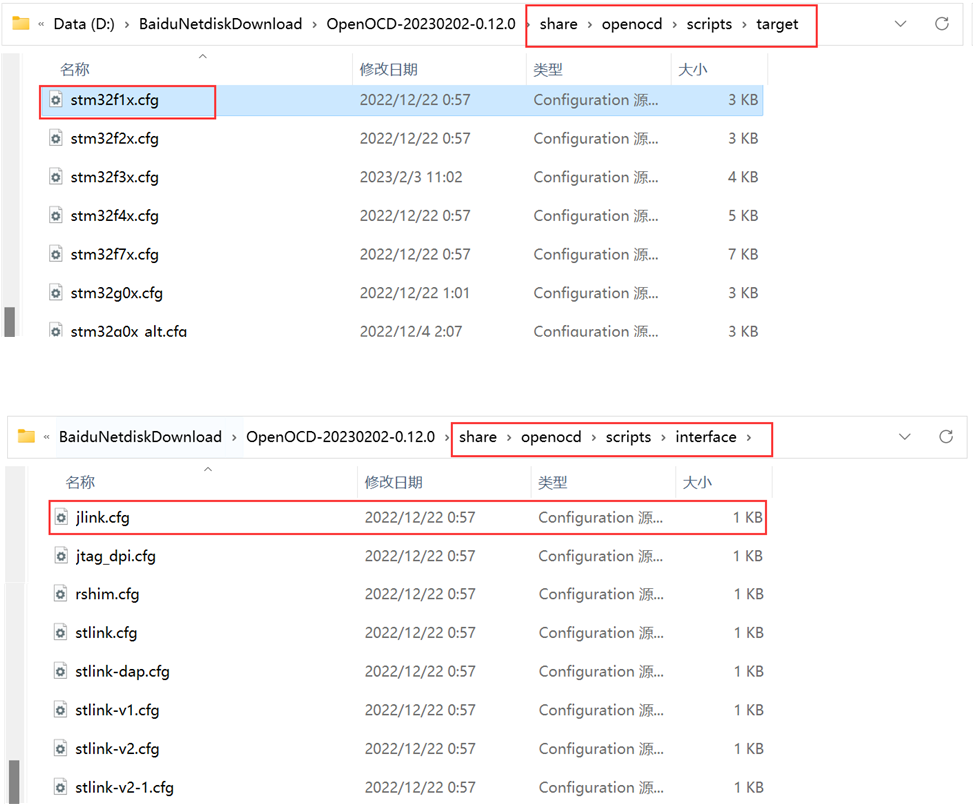Click the rshim.cfg file icon
The height and width of the screenshot is (805, 974).
click(62, 595)
